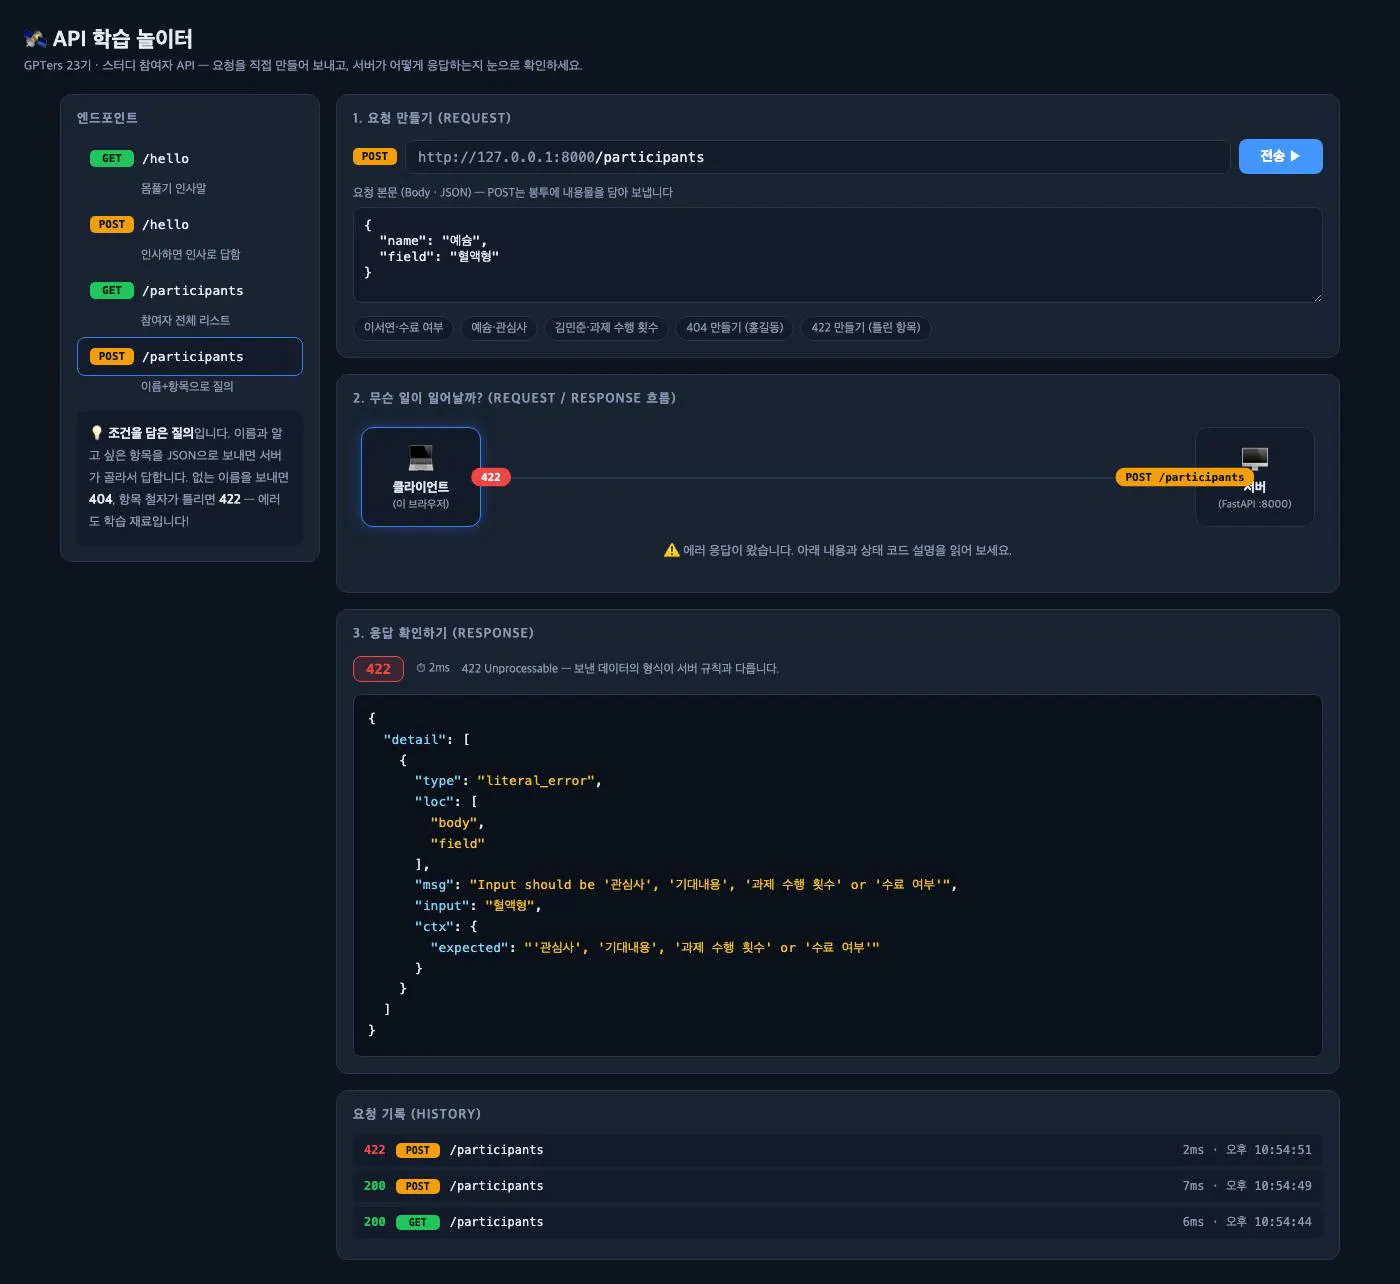Open the GET /participants endpoint

pos(190,290)
